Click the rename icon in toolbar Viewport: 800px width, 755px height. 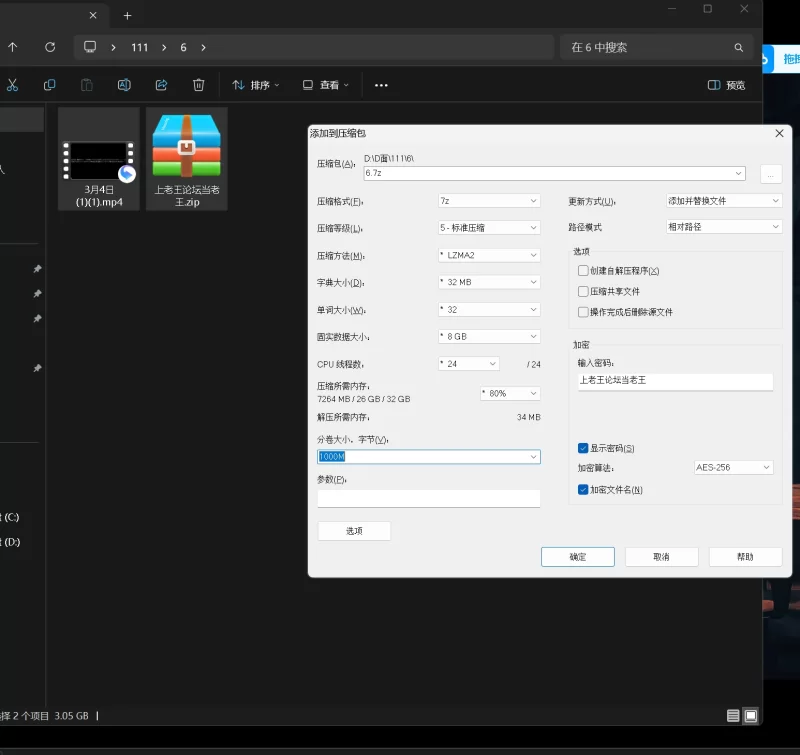[124, 85]
